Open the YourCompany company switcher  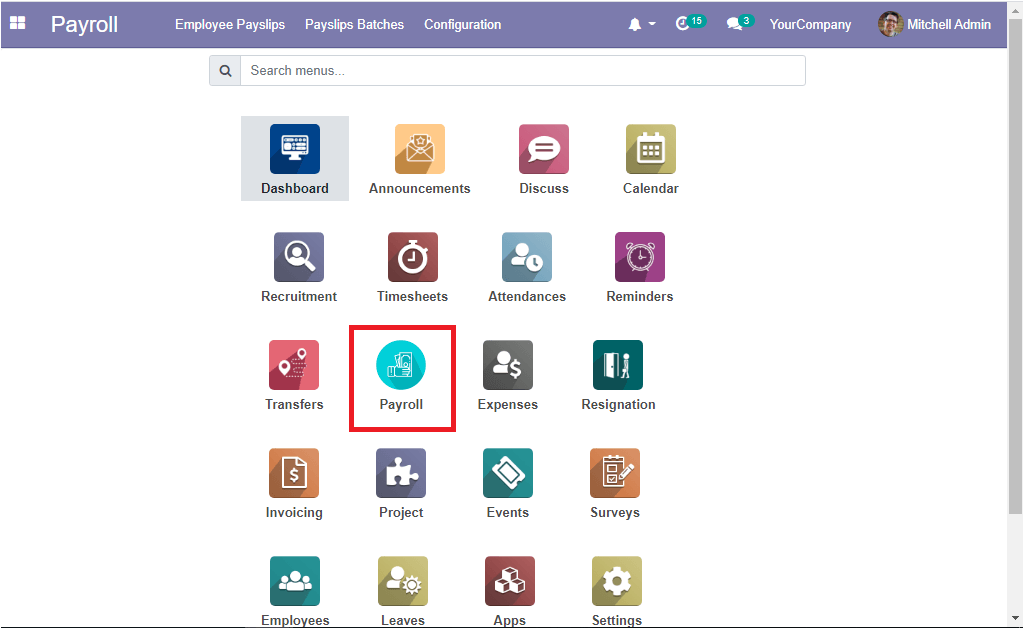click(x=810, y=24)
